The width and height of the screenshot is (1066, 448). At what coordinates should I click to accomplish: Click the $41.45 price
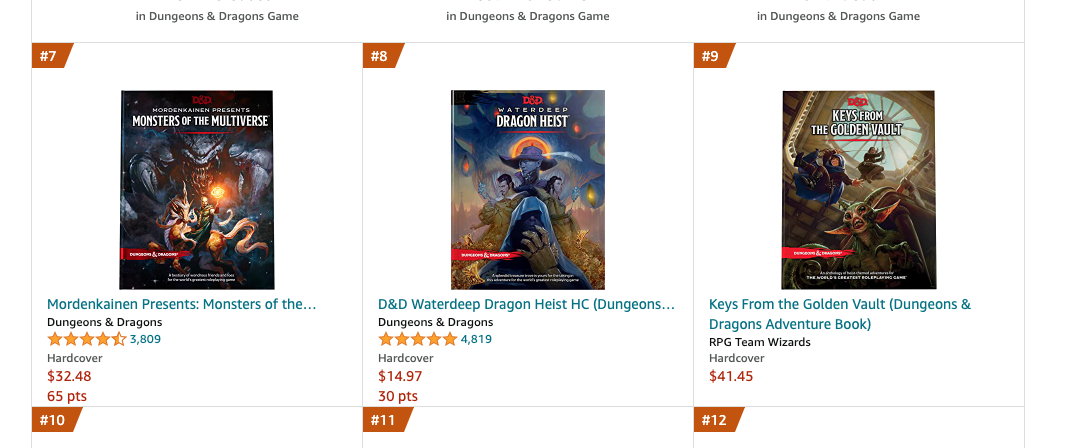731,376
